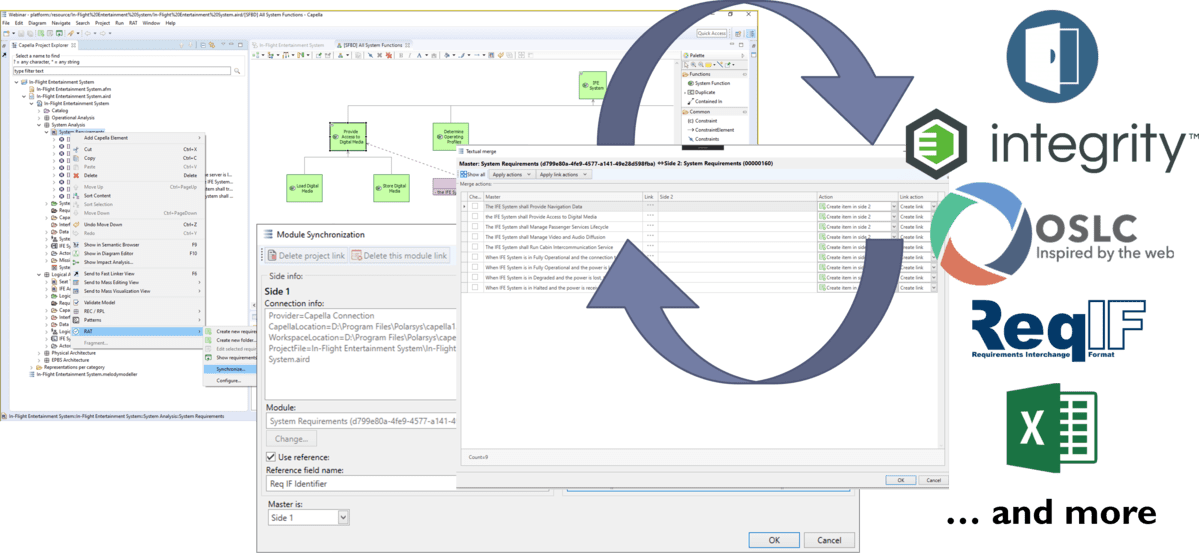This screenshot has height=555, width=1199.
Task: Click Cancel in Module Synchronization dialog
Action: pyautogui.click(x=830, y=540)
